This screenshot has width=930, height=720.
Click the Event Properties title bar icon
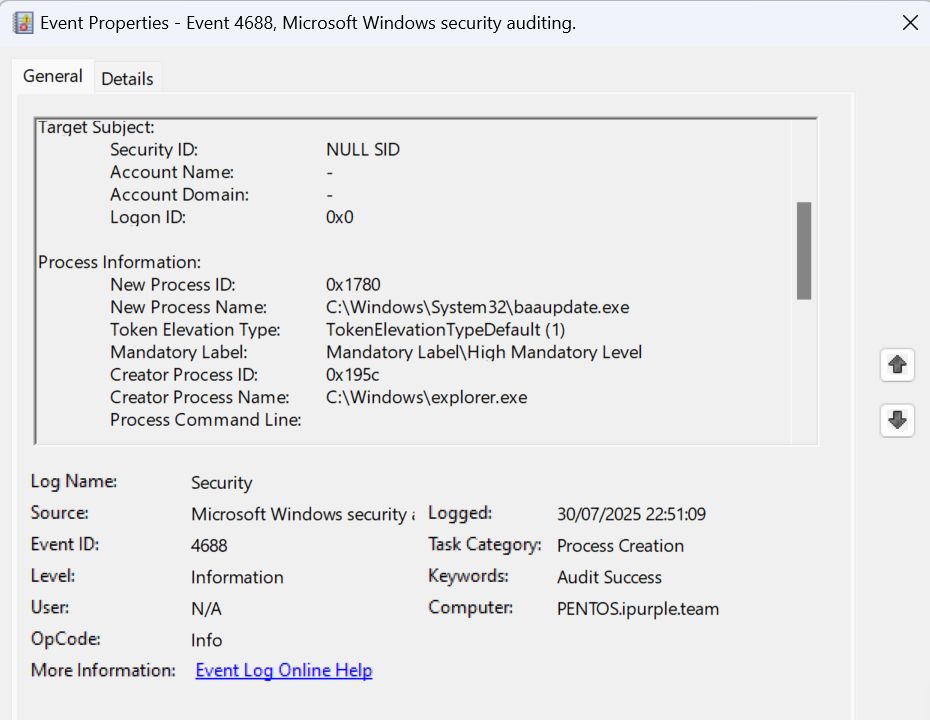coord(22,22)
